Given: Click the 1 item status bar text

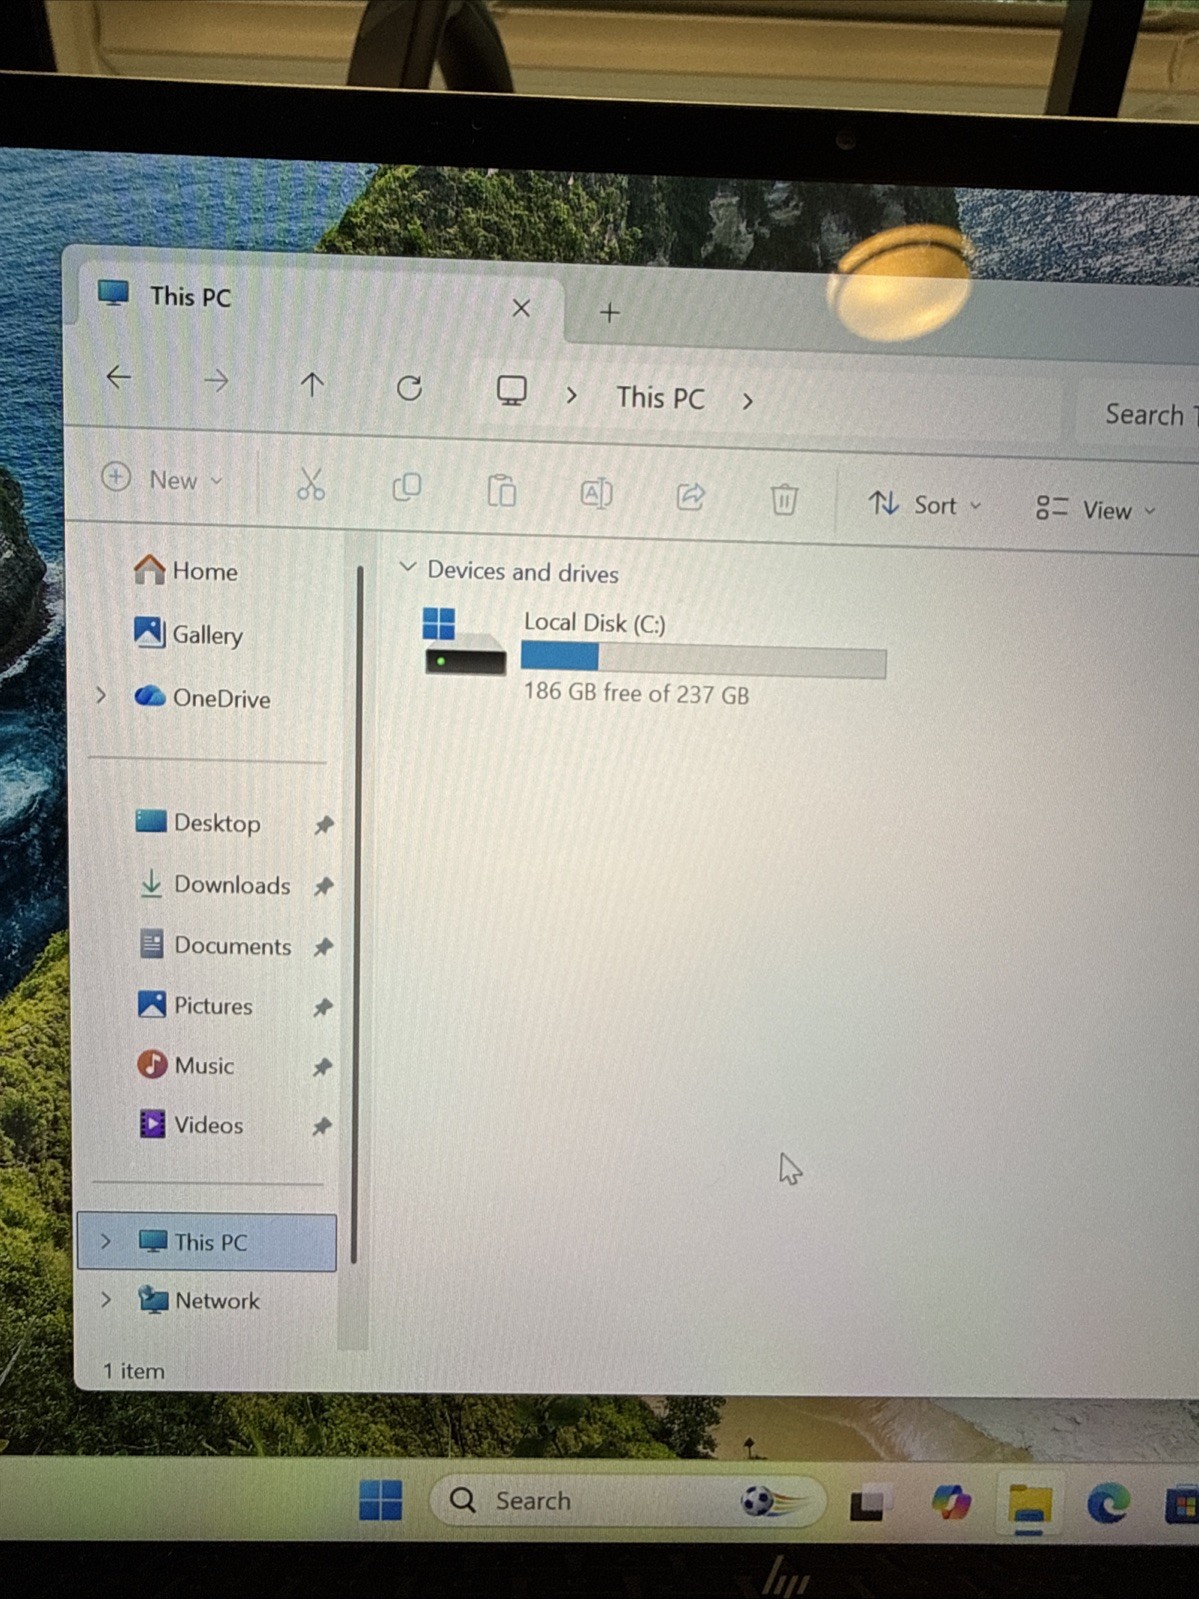Looking at the screenshot, I should coord(134,1371).
